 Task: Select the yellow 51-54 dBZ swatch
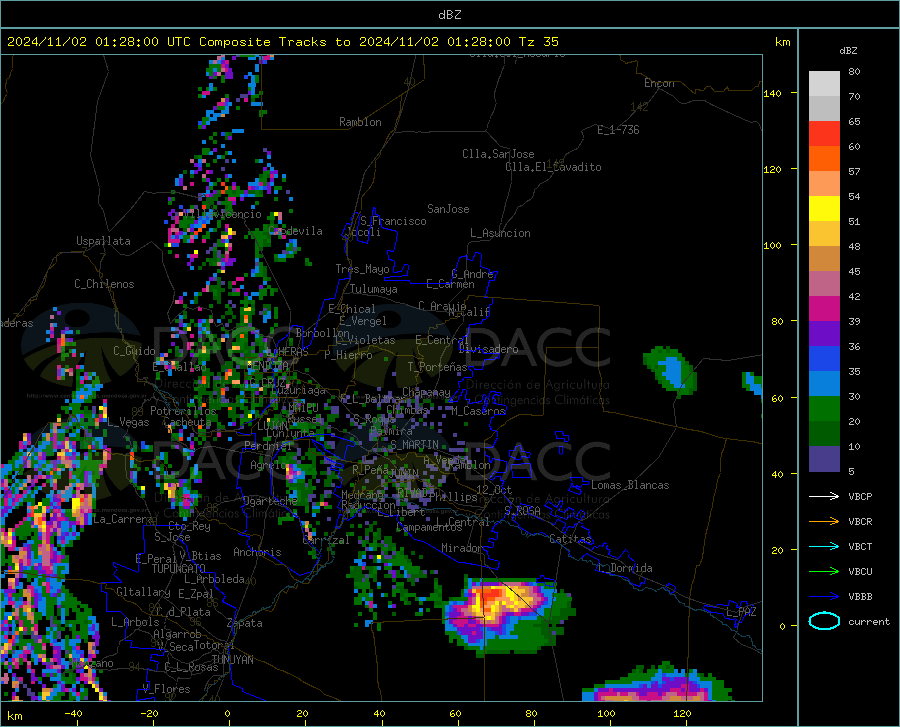point(824,209)
